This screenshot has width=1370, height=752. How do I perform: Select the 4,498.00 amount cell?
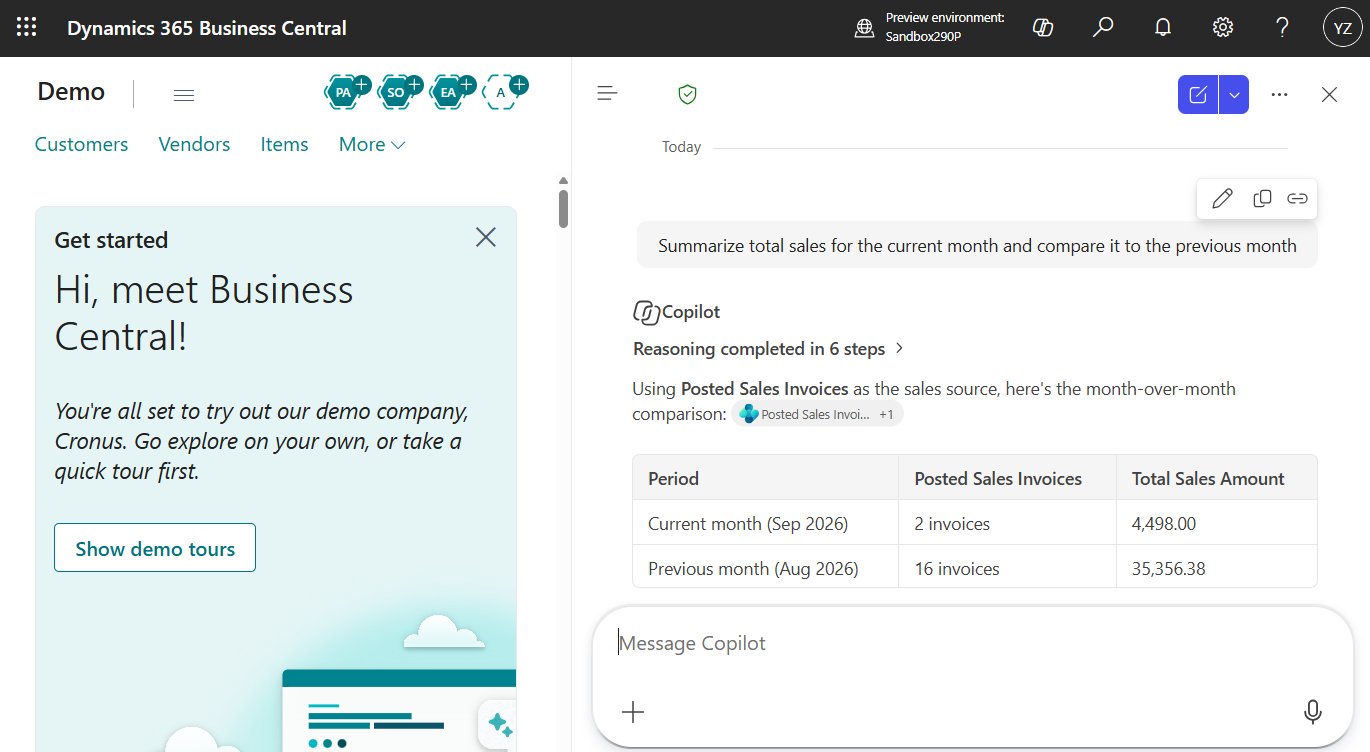(1217, 523)
